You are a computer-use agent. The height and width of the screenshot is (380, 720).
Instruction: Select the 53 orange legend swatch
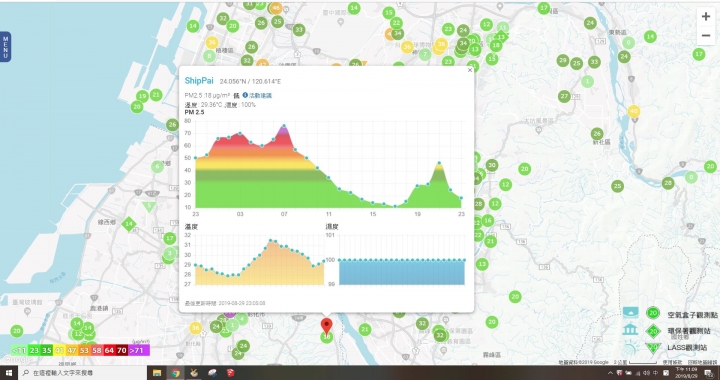click(x=84, y=351)
